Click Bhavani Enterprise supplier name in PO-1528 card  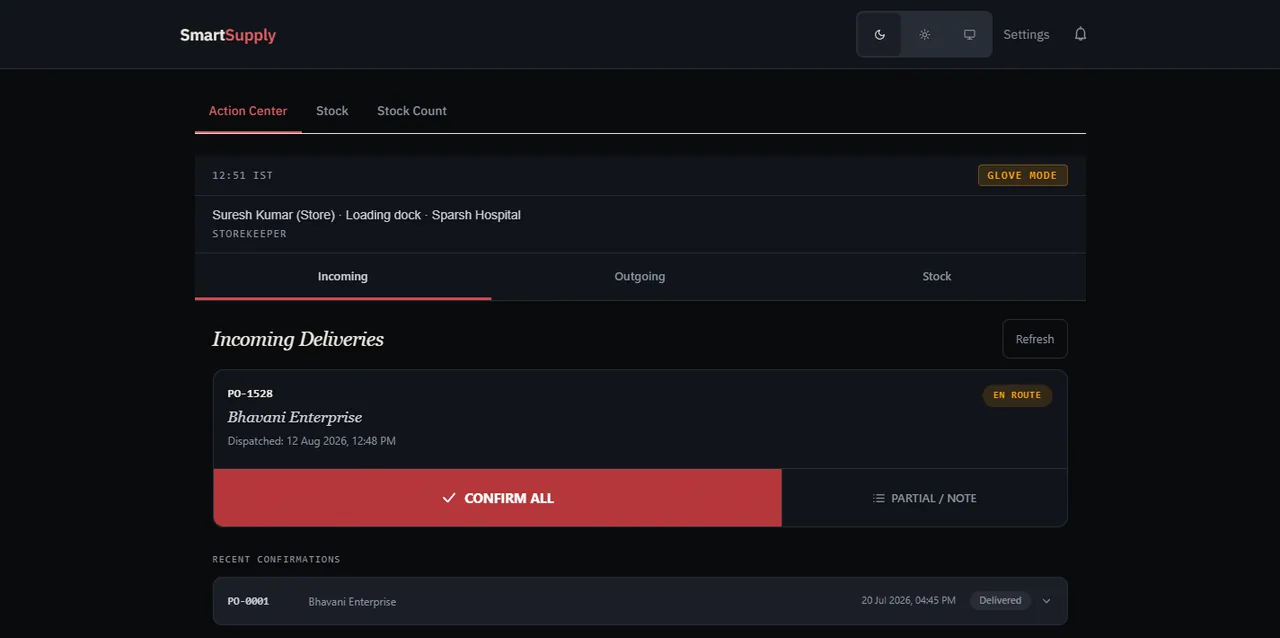click(x=295, y=417)
